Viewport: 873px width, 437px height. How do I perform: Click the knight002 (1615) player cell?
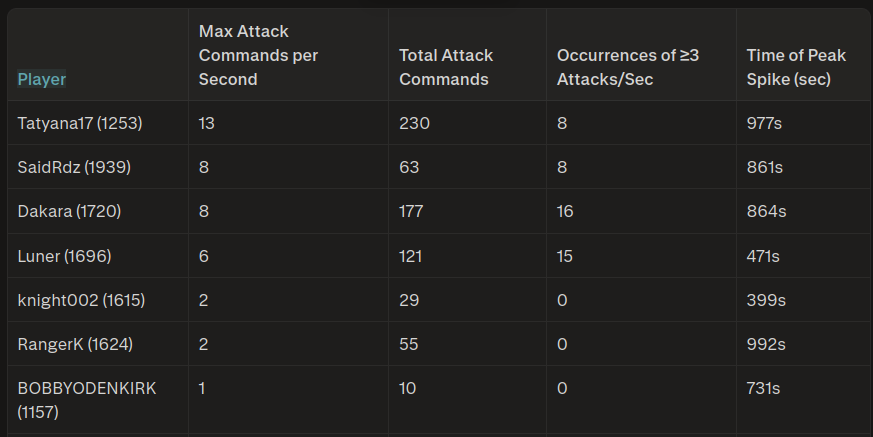[x=82, y=300]
